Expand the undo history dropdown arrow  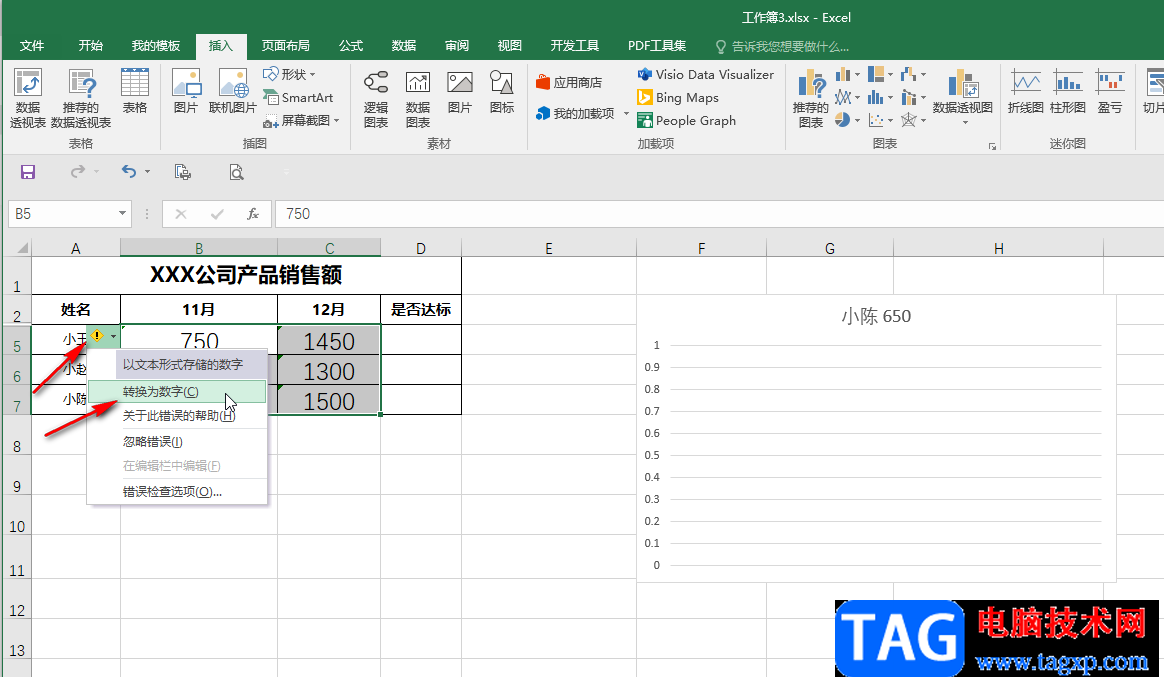[x=147, y=171]
